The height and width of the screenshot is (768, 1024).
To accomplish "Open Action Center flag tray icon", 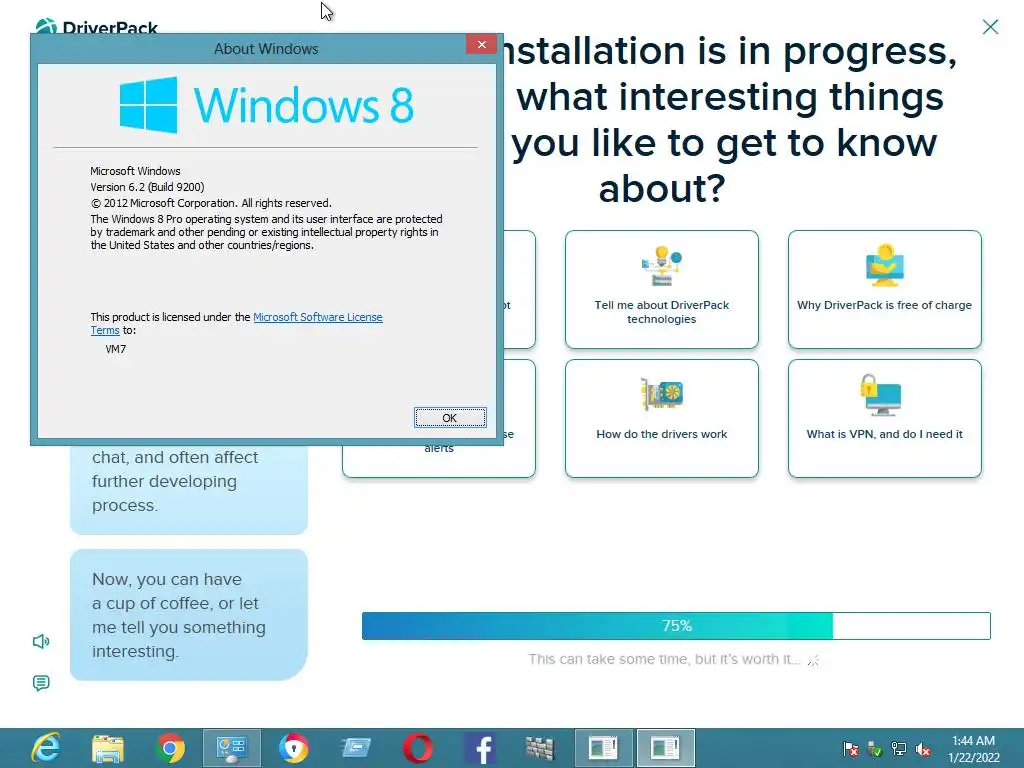I will click(850, 749).
